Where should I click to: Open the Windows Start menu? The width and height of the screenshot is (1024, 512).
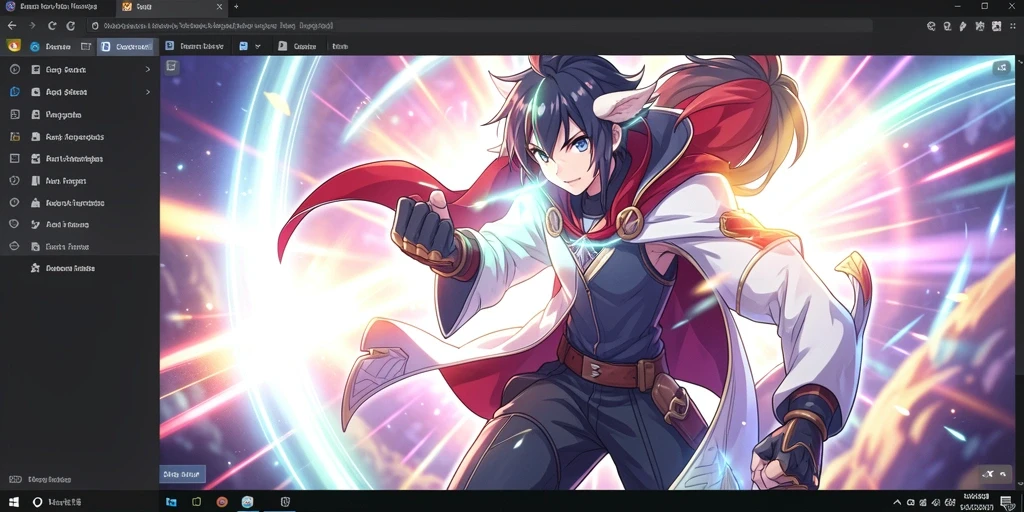[14, 502]
